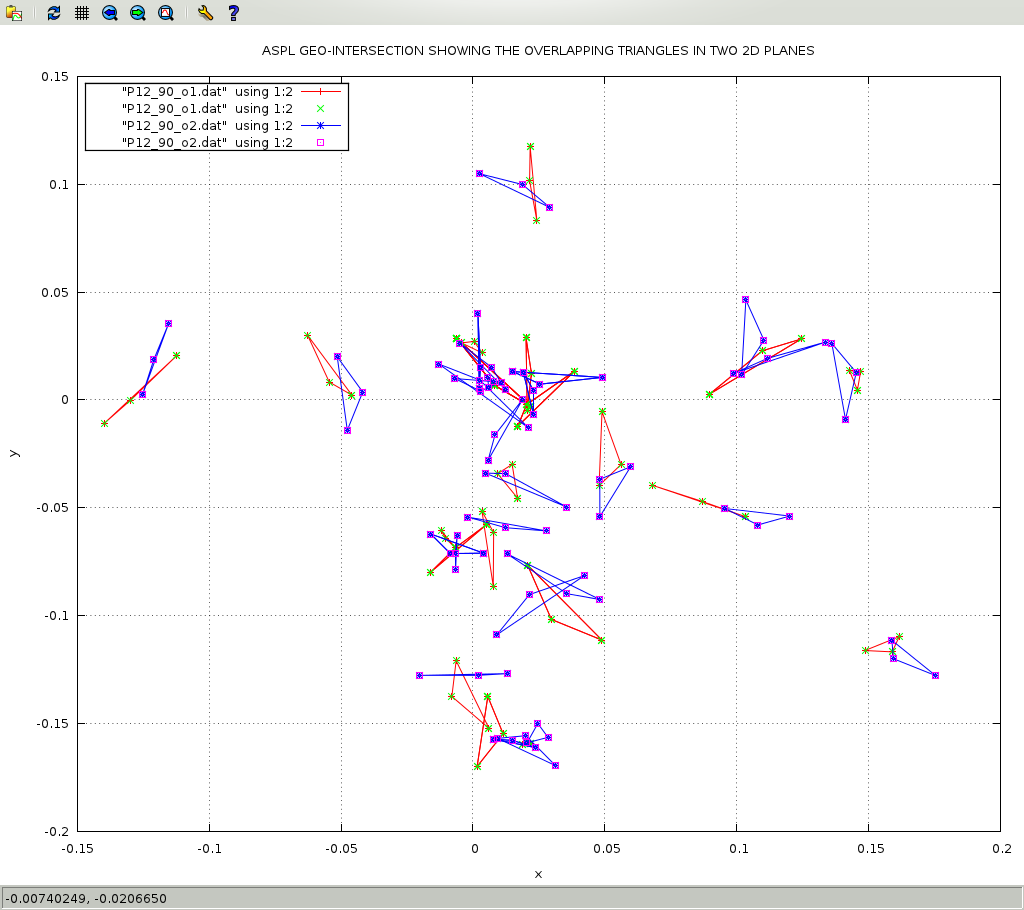
Task: Open help with the question mark icon
Action: coord(233,13)
